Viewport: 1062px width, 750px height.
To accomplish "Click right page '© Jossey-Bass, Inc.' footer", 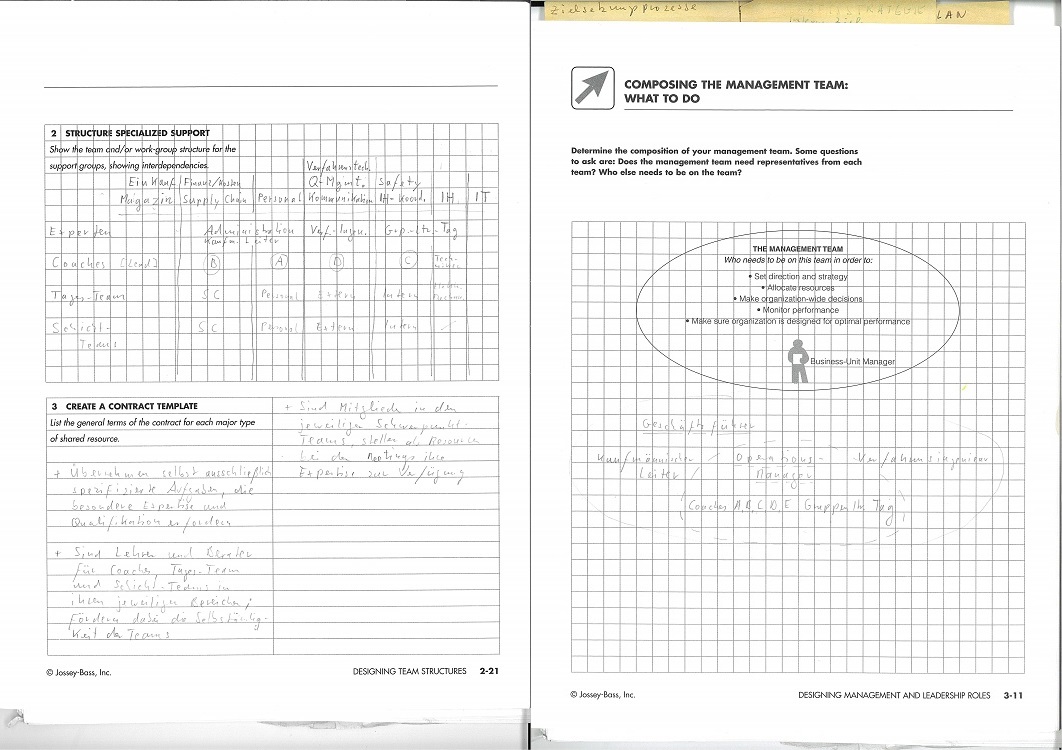I will 603,694.
